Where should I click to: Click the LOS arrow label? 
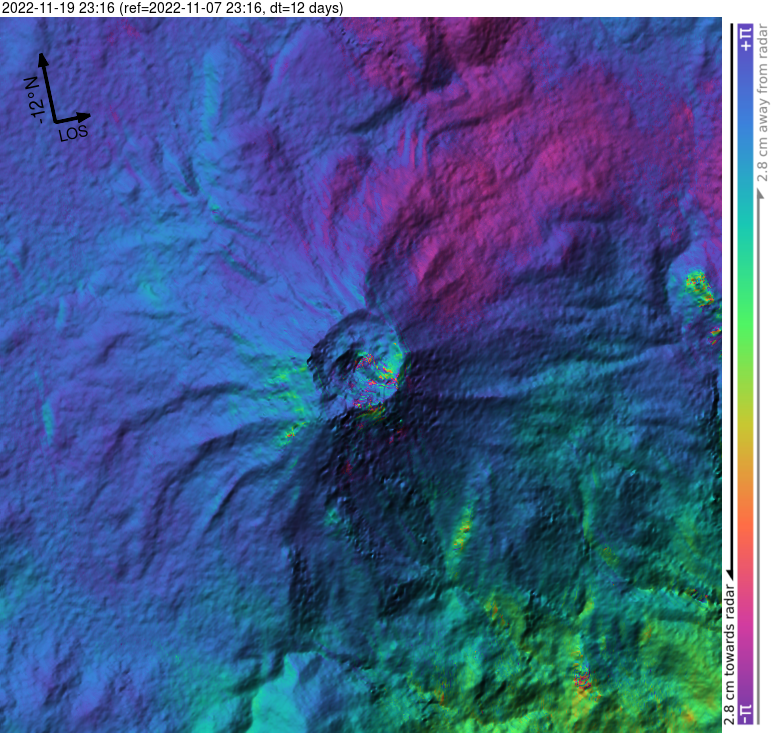point(73,133)
